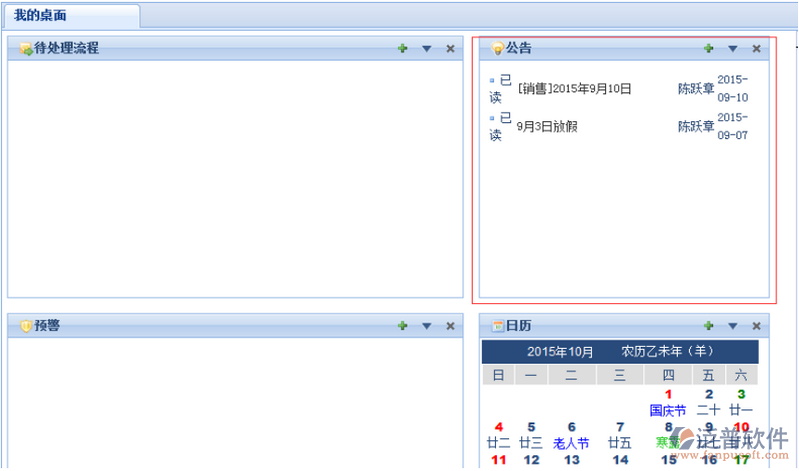Close the 公告 announcement panel

click(756, 48)
